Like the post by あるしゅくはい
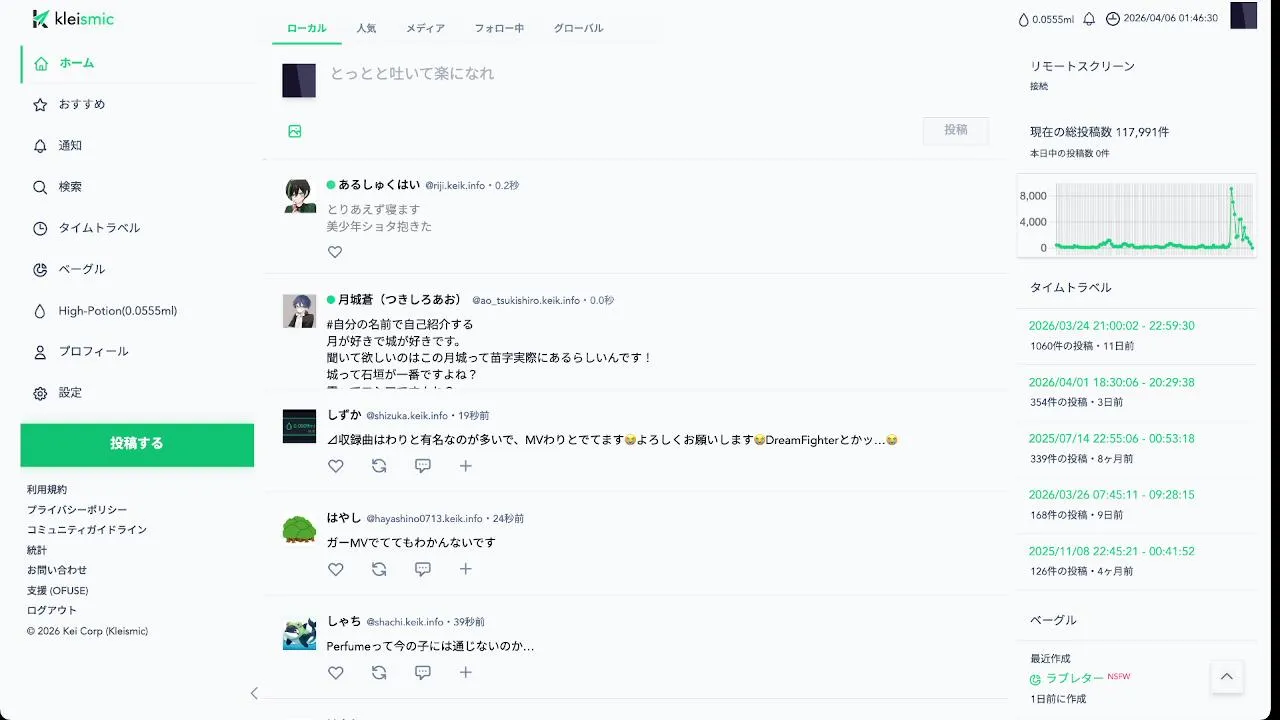This screenshot has height=720, width=1280. tap(335, 252)
